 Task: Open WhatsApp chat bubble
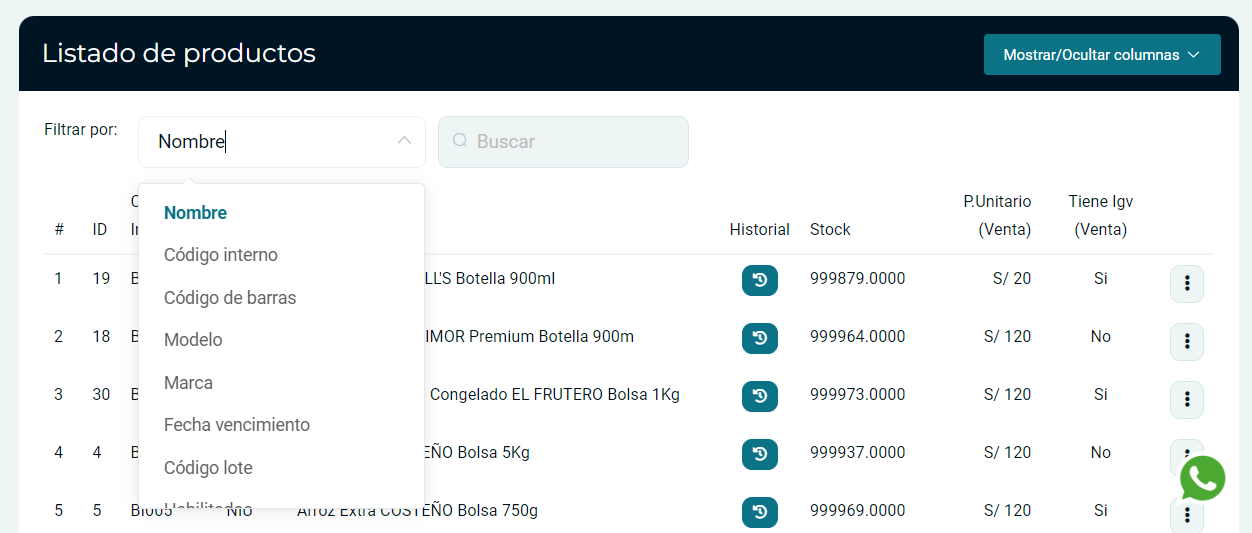point(1202,478)
